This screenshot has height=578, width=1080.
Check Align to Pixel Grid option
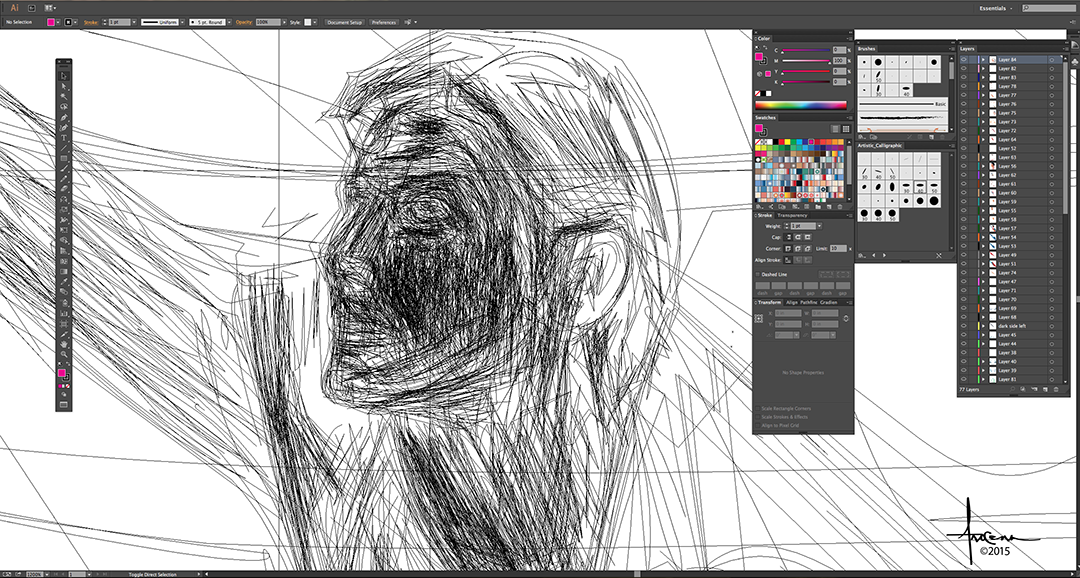758,425
